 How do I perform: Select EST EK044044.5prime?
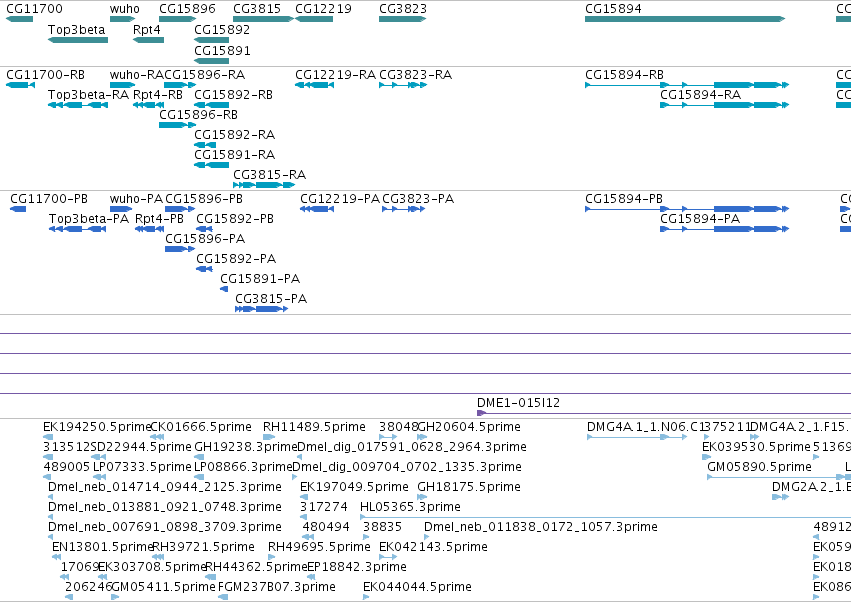pos(417,587)
